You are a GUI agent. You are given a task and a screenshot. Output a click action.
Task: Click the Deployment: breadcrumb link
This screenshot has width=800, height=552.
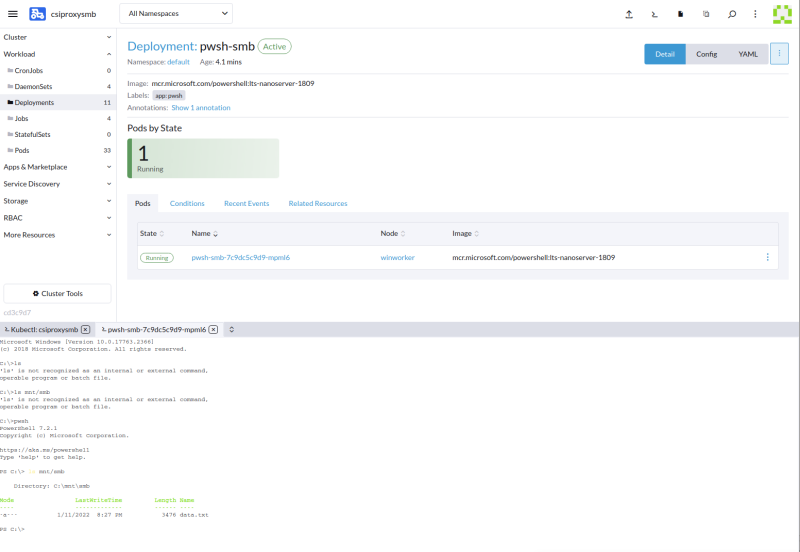162,46
